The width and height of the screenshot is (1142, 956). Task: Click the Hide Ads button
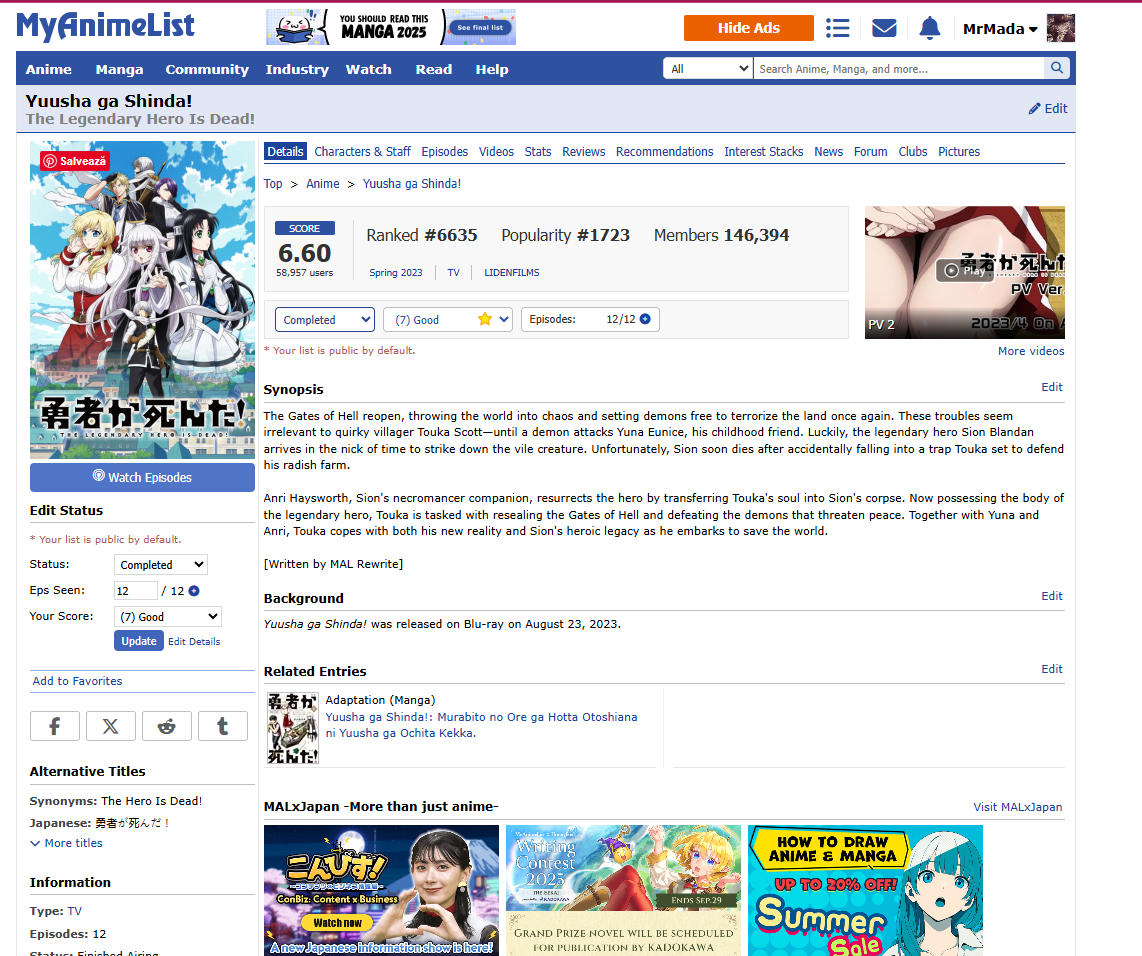tap(749, 28)
